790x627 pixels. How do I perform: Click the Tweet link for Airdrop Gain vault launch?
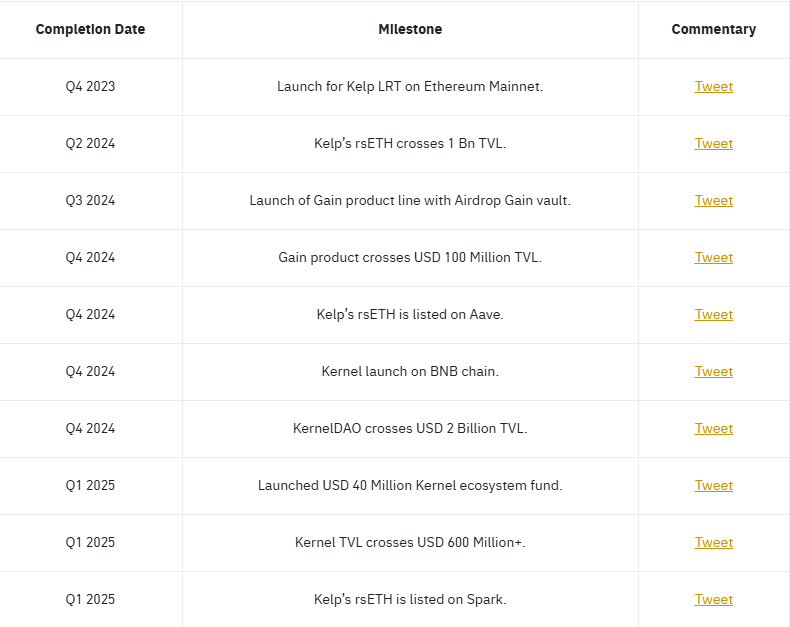713,201
